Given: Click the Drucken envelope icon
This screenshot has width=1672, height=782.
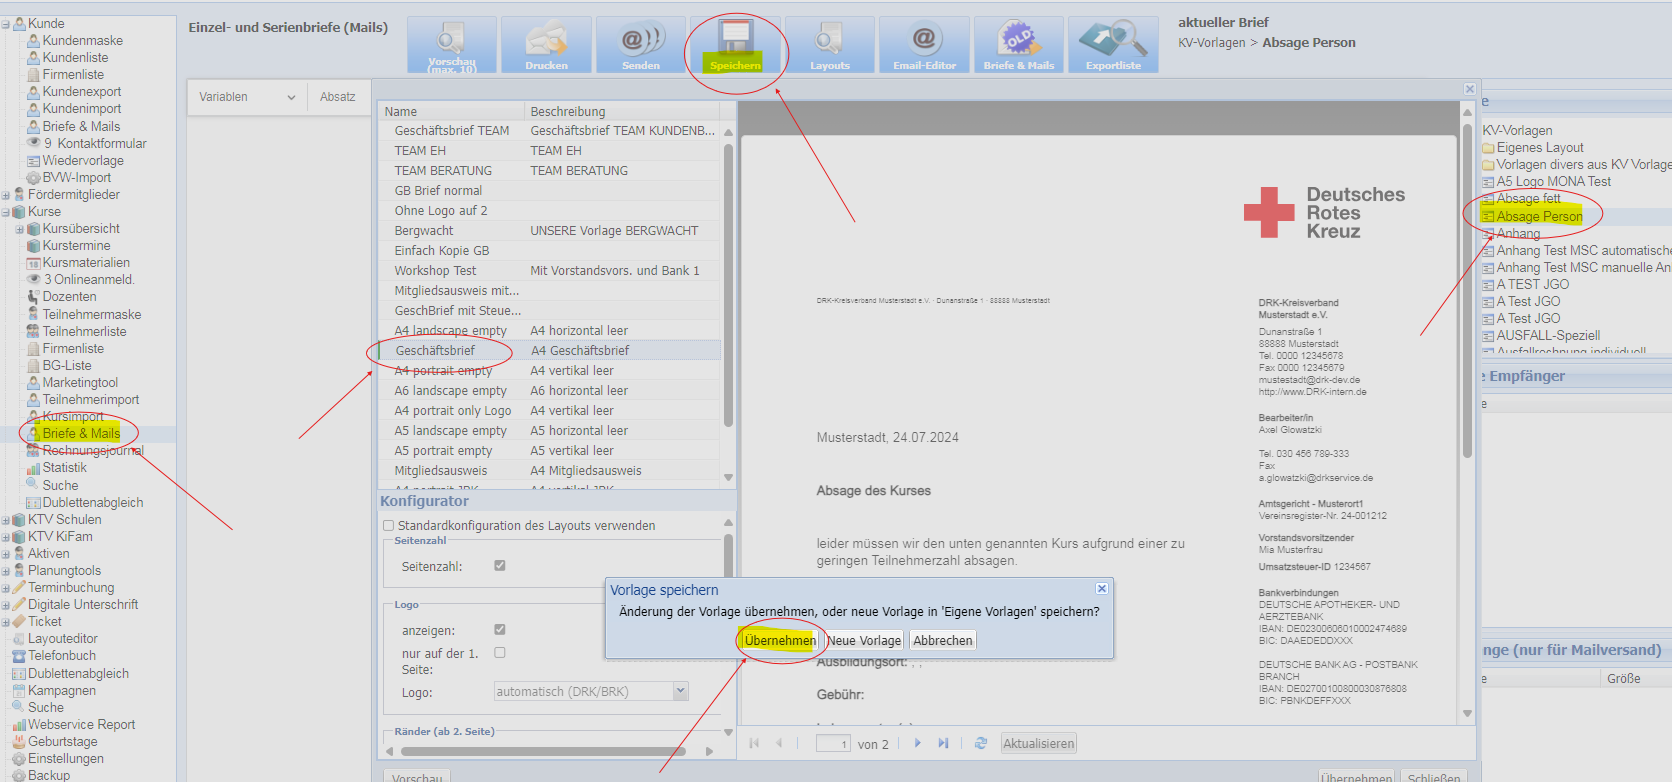Looking at the screenshot, I should coord(546,42).
